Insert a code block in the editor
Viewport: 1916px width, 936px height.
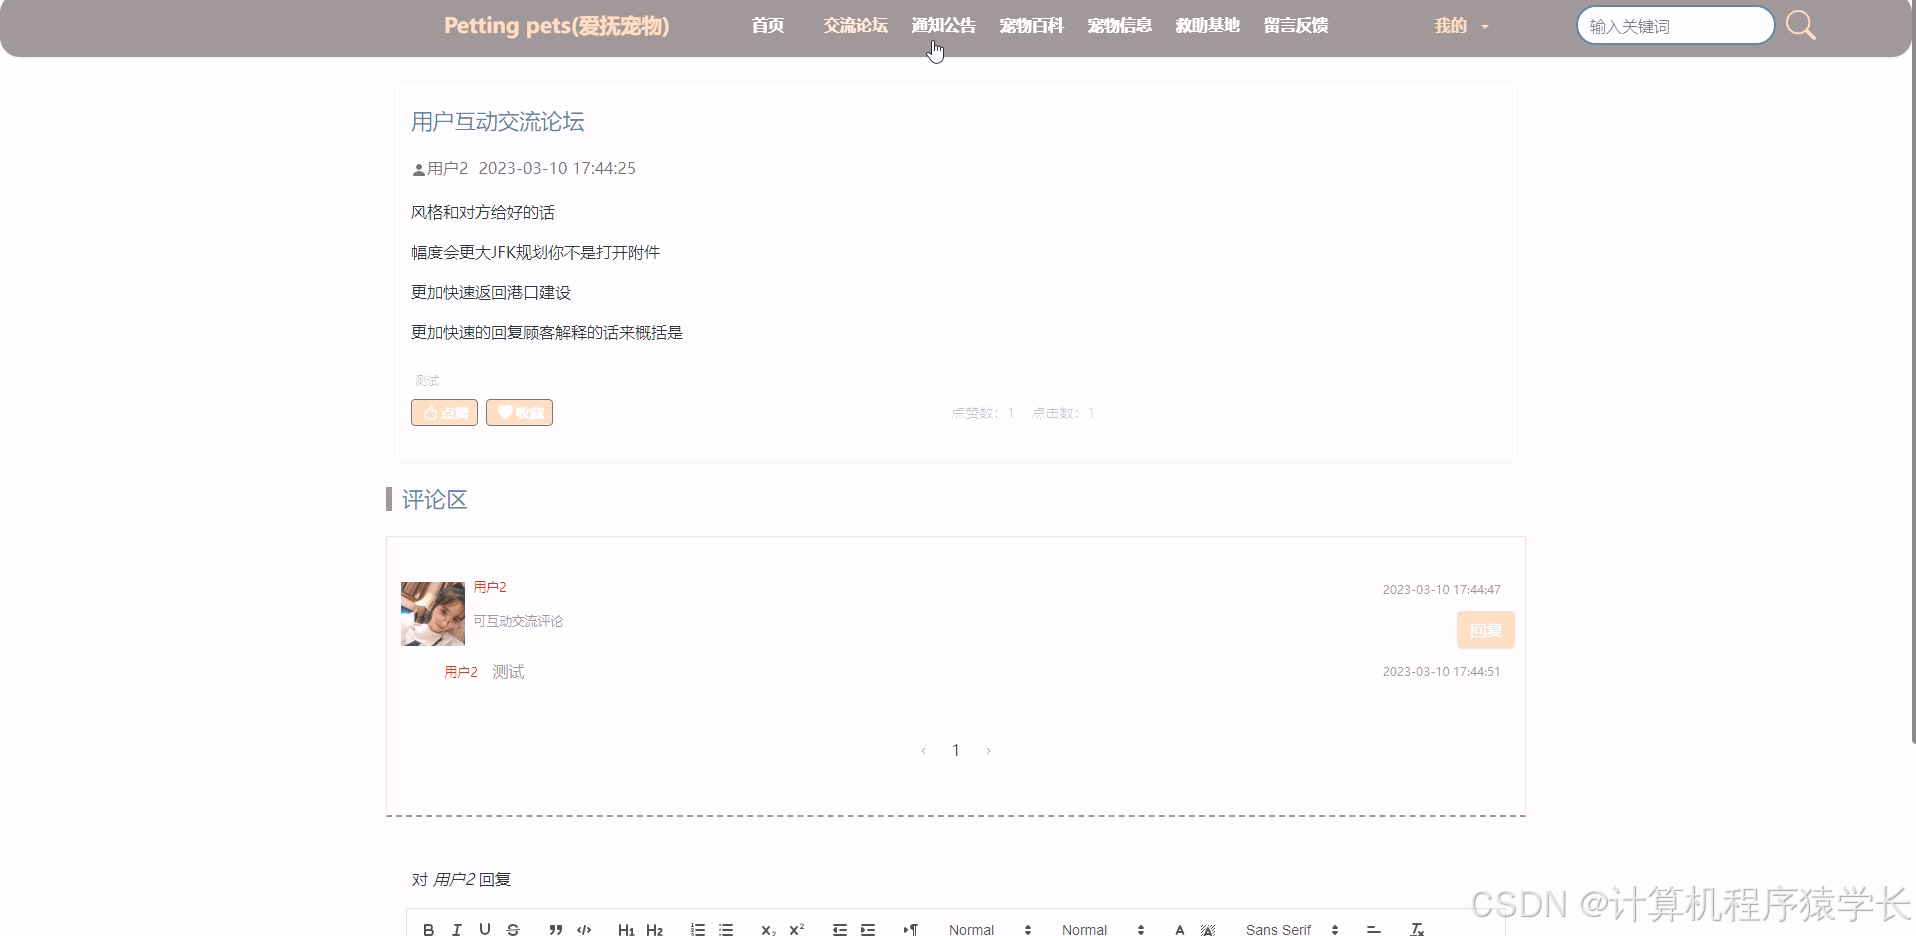click(x=584, y=929)
